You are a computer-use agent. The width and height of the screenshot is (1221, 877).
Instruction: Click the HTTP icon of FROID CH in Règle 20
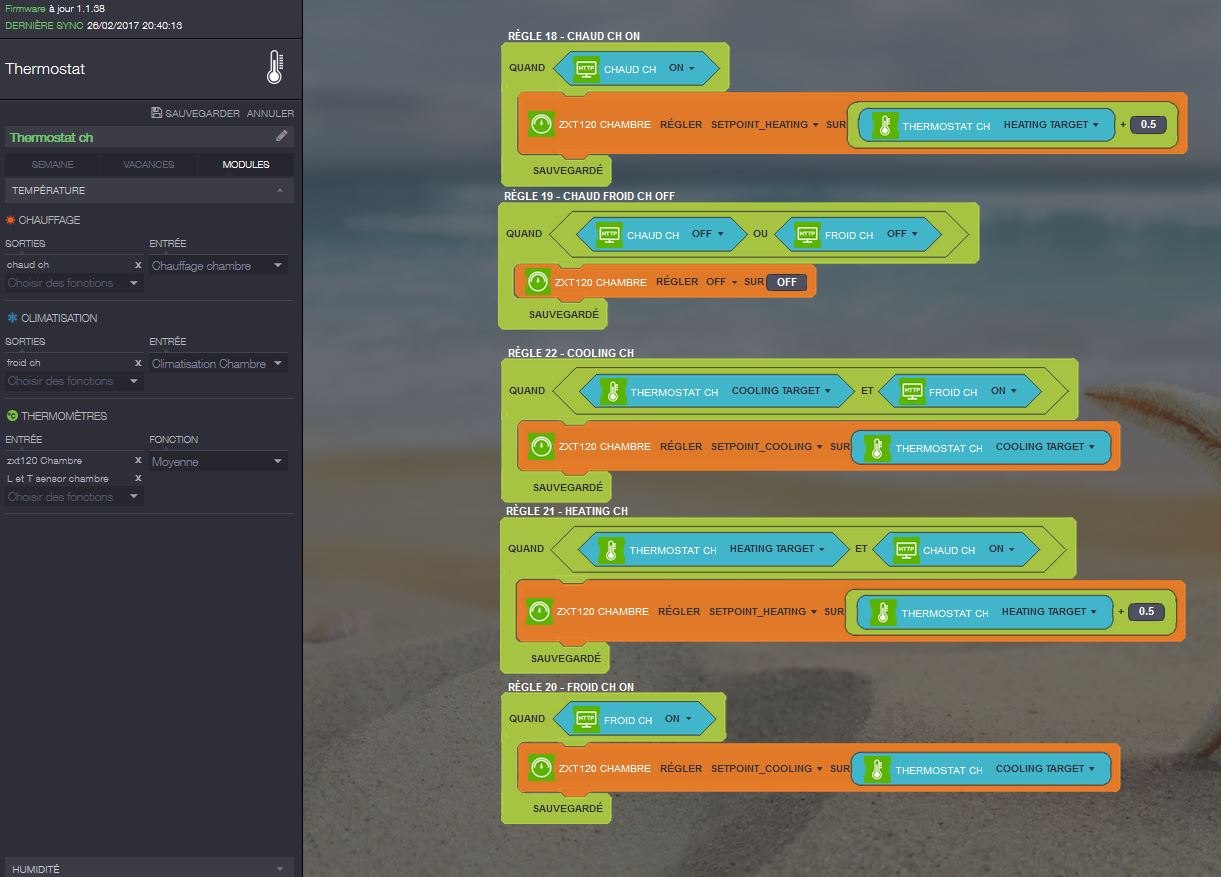coord(586,719)
